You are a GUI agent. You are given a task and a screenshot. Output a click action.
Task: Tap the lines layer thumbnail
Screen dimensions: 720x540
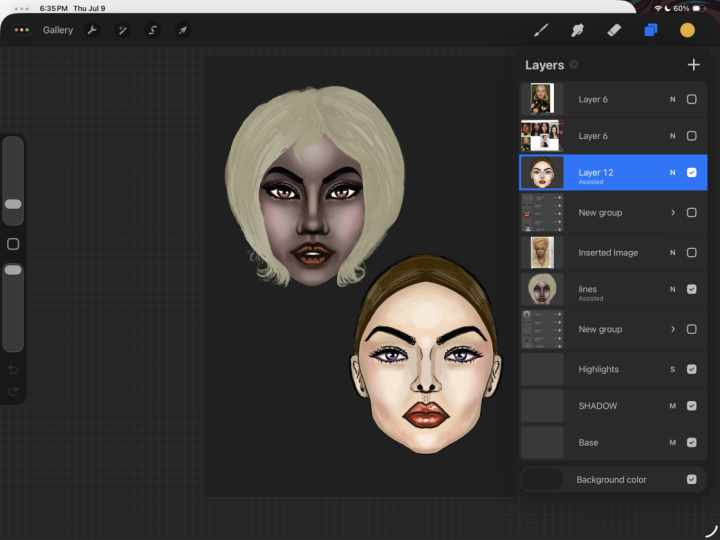(542, 289)
